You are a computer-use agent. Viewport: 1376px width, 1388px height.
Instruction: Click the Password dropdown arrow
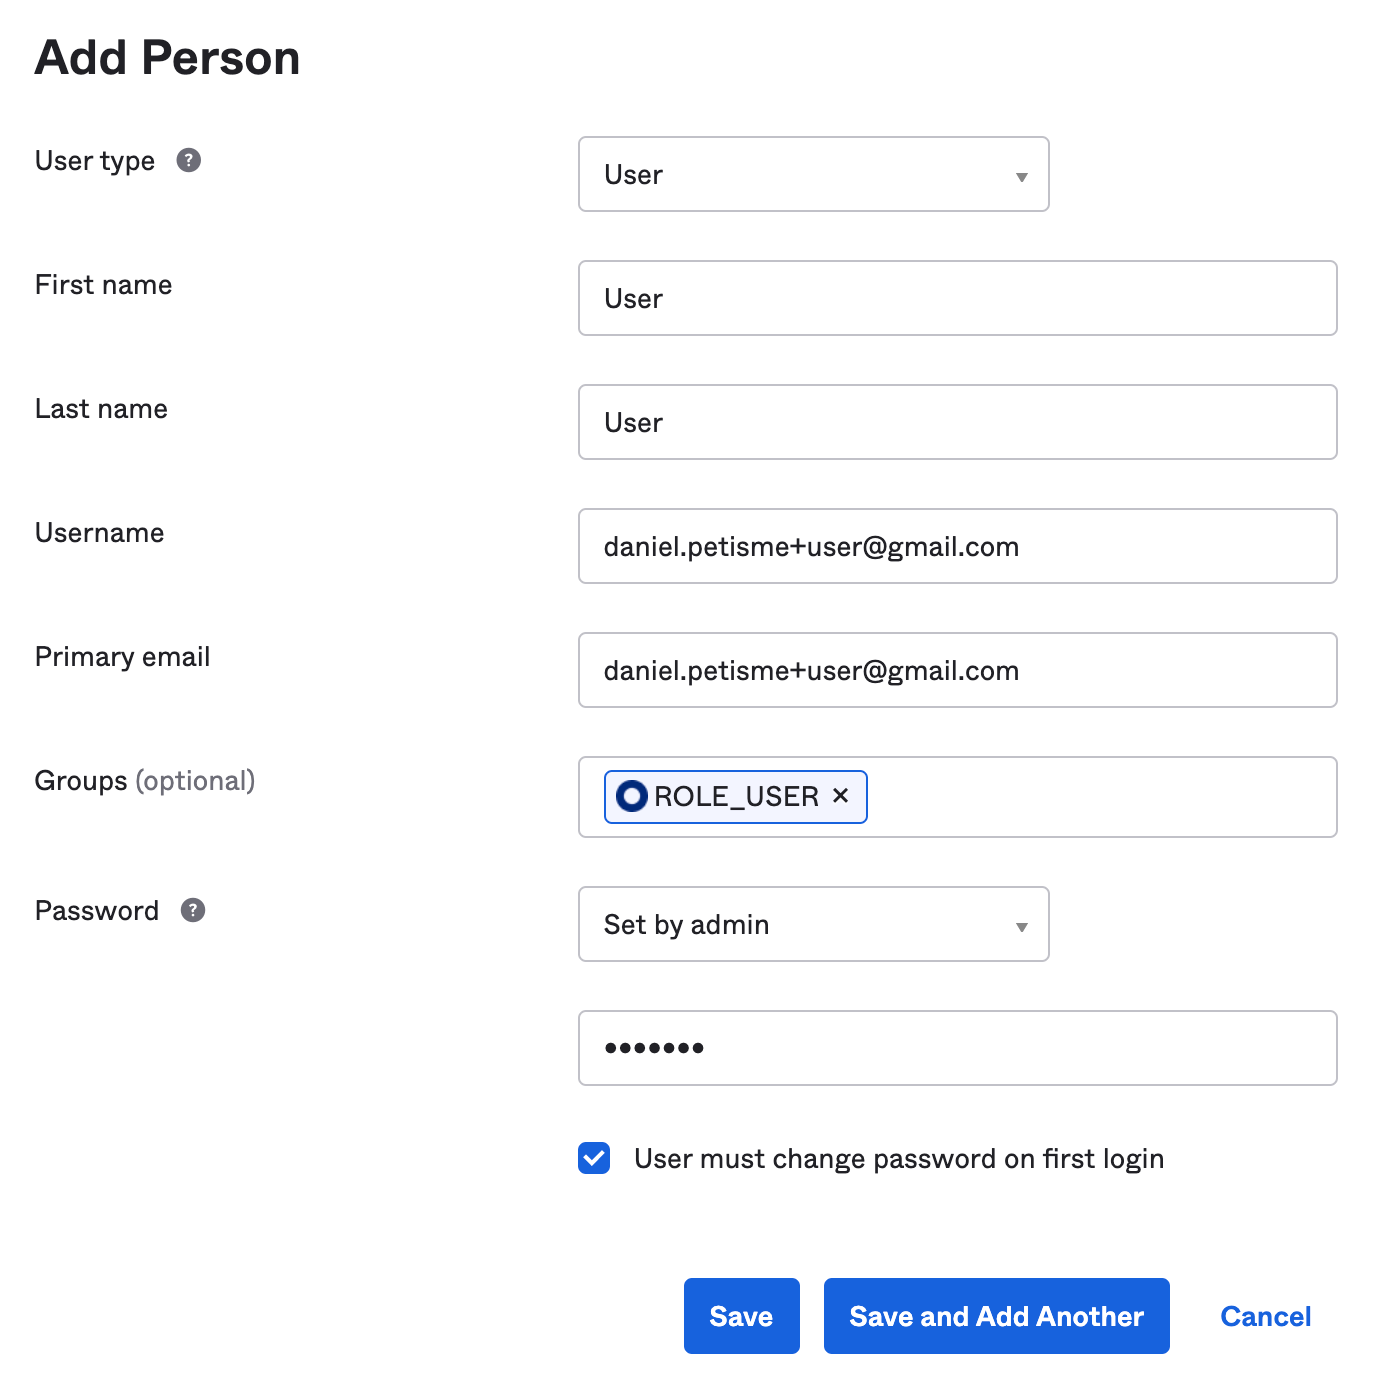(x=1022, y=927)
